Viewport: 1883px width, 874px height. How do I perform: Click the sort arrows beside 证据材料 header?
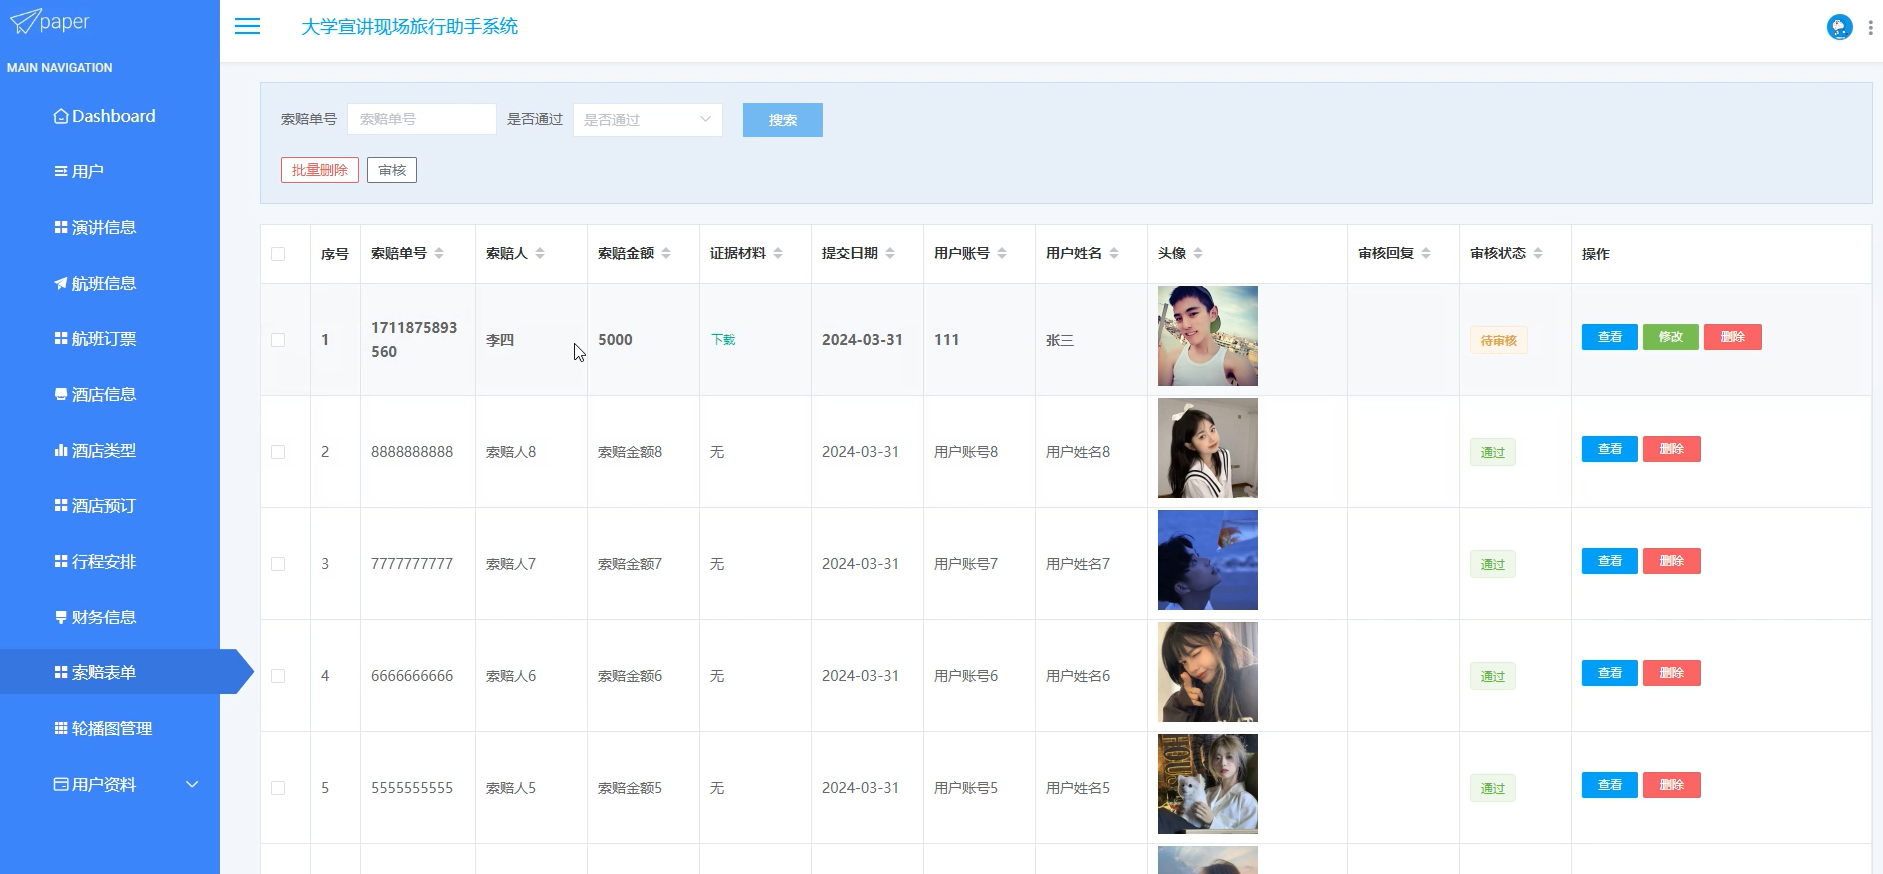click(x=778, y=254)
